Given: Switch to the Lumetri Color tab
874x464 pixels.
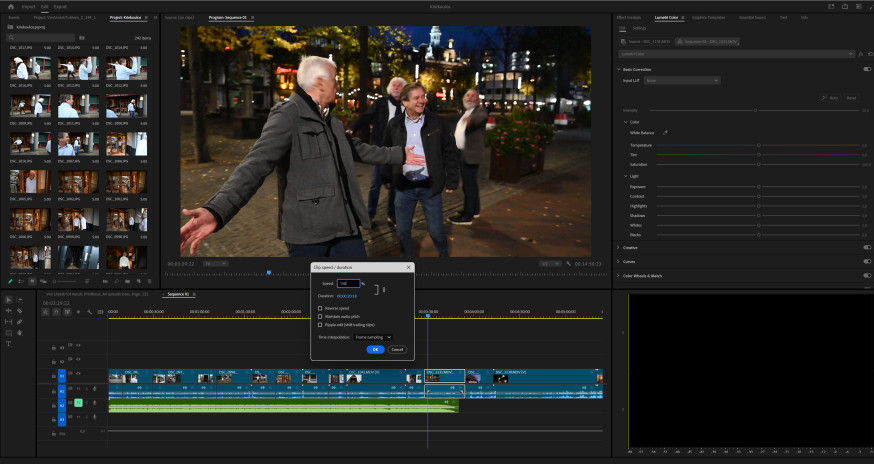Looking at the screenshot, I should tap(666, 17).
